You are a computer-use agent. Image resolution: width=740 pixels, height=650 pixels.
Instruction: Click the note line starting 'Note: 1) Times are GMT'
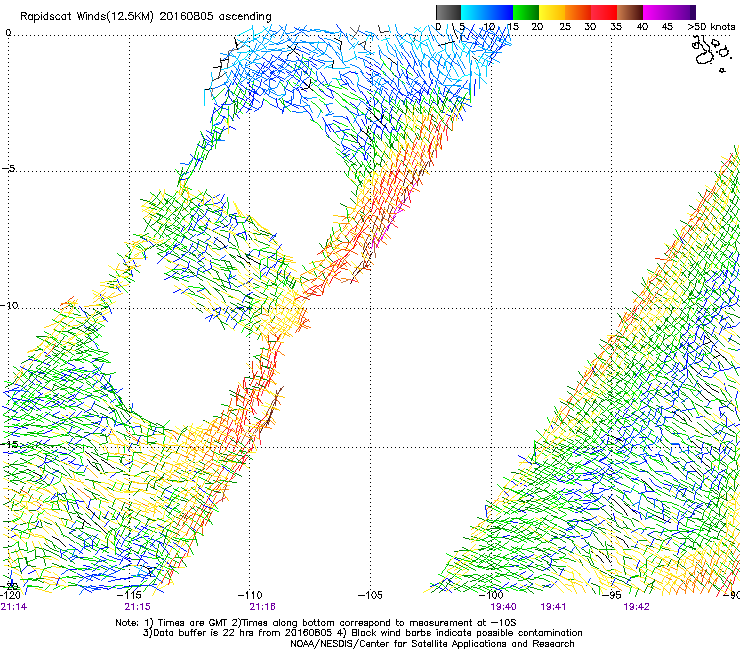(316, 623)
